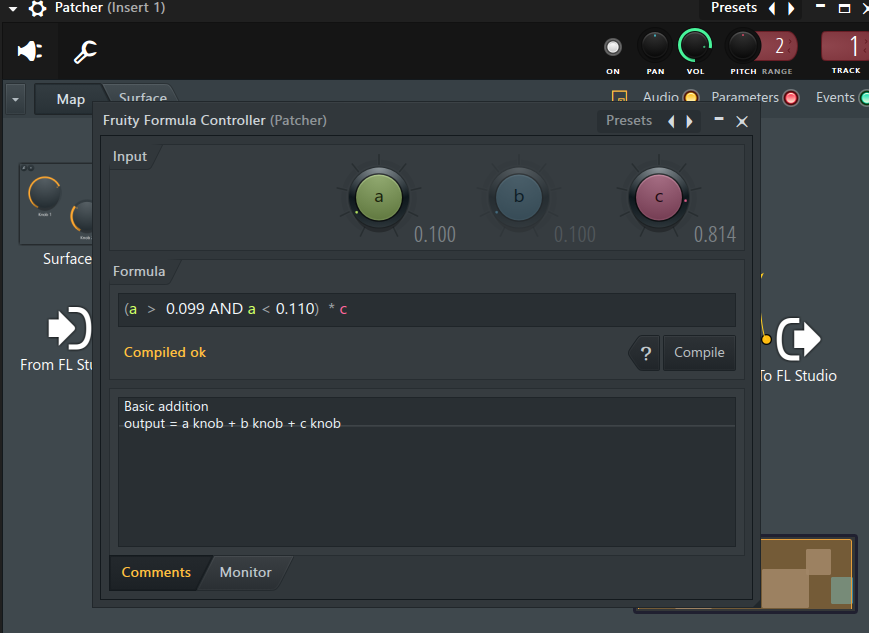Click into the comments text area
The height and width of the screenshot is (633, 869).
click(x=427, y=472)
